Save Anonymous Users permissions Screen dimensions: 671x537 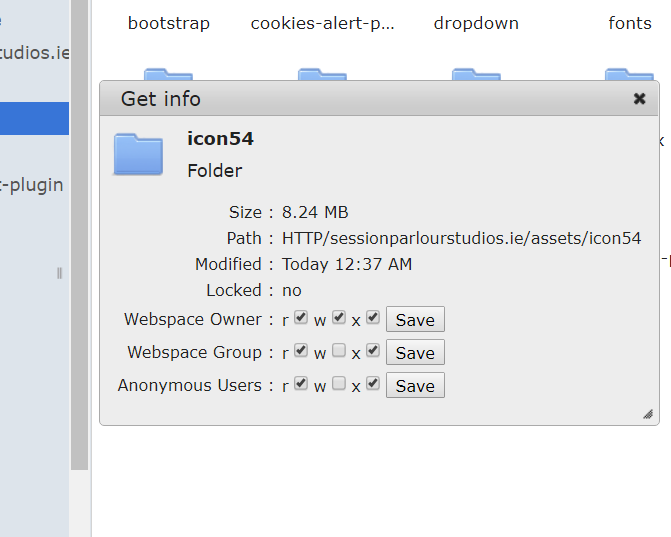tap(415, 386)
